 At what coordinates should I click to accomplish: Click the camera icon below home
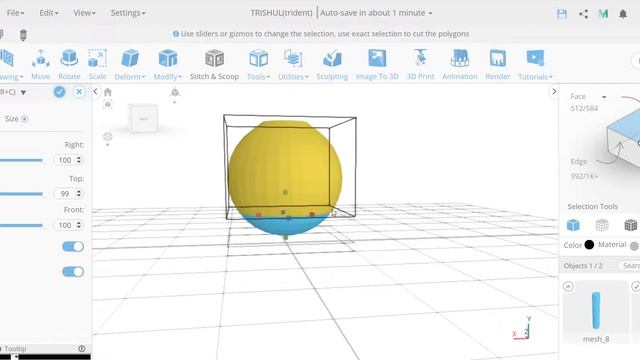coord(108,104)
